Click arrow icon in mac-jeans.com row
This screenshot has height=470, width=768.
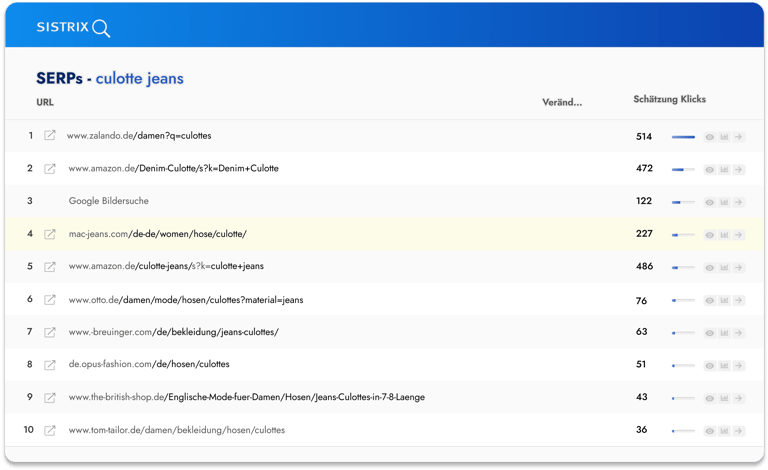tap(739, 235)
